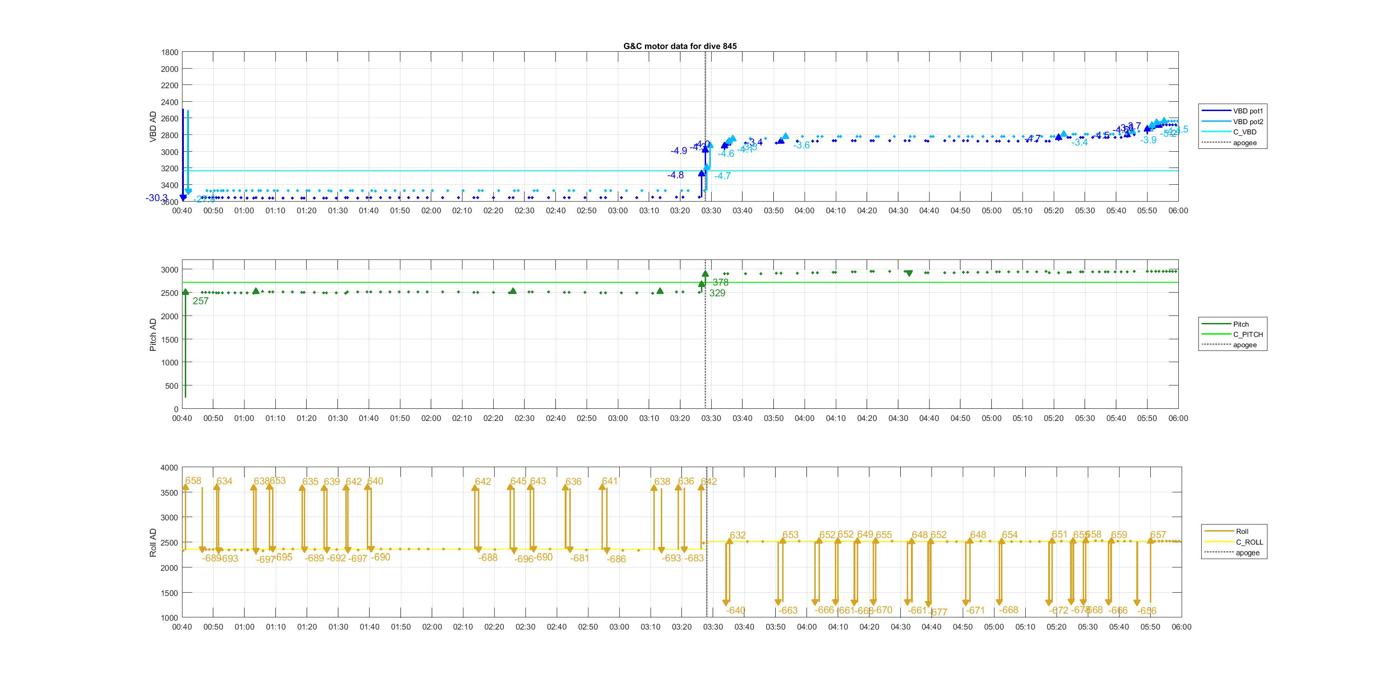The image size is (1400, 693).
Task: Click the downward triangle marker in Pitch plot
Action: pos(908,273)
